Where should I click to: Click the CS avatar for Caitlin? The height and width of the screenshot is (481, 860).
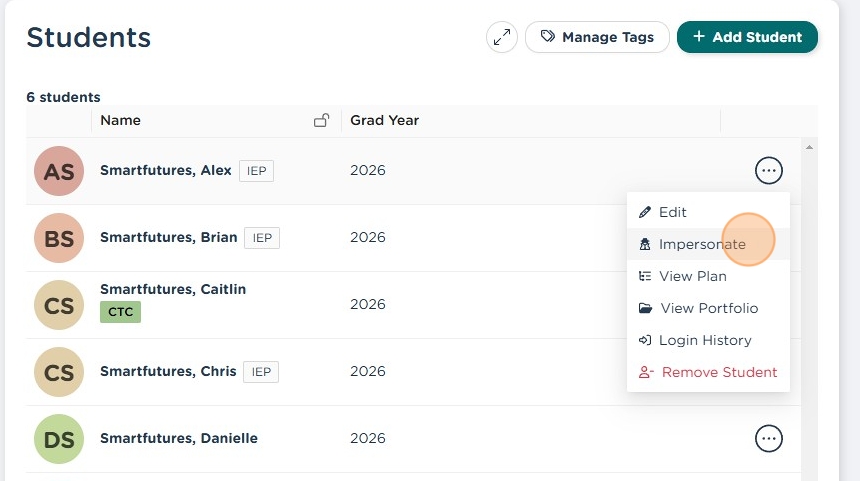pyautogui.click(x=59, y=305)
